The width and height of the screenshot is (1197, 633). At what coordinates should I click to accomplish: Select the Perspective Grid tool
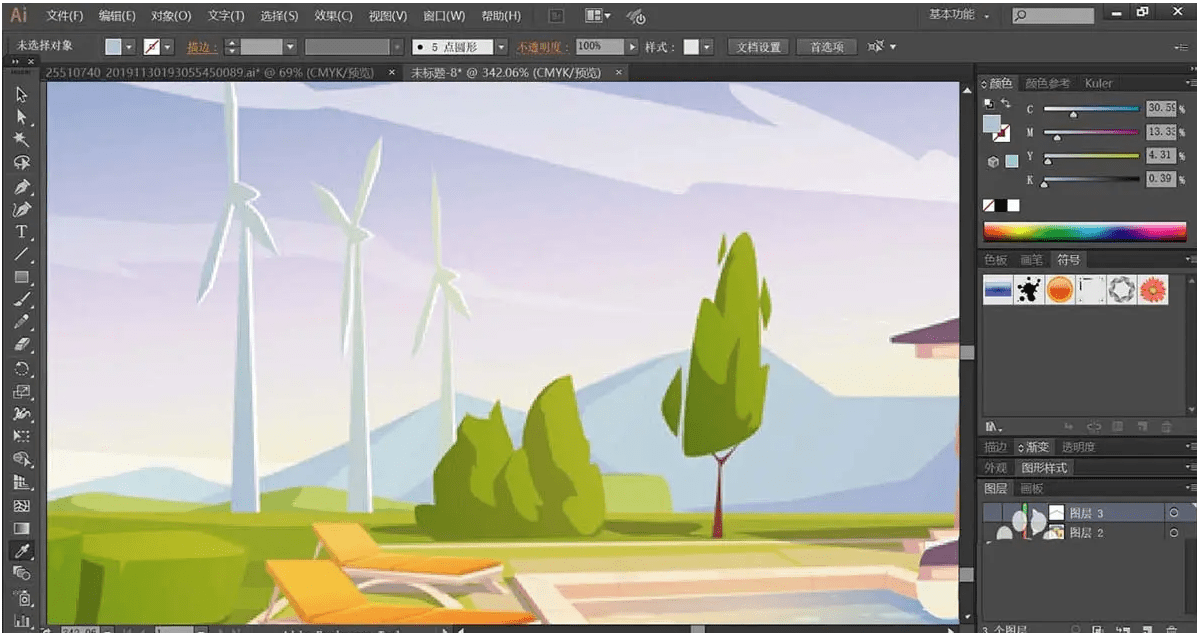(x=21, y=483)
